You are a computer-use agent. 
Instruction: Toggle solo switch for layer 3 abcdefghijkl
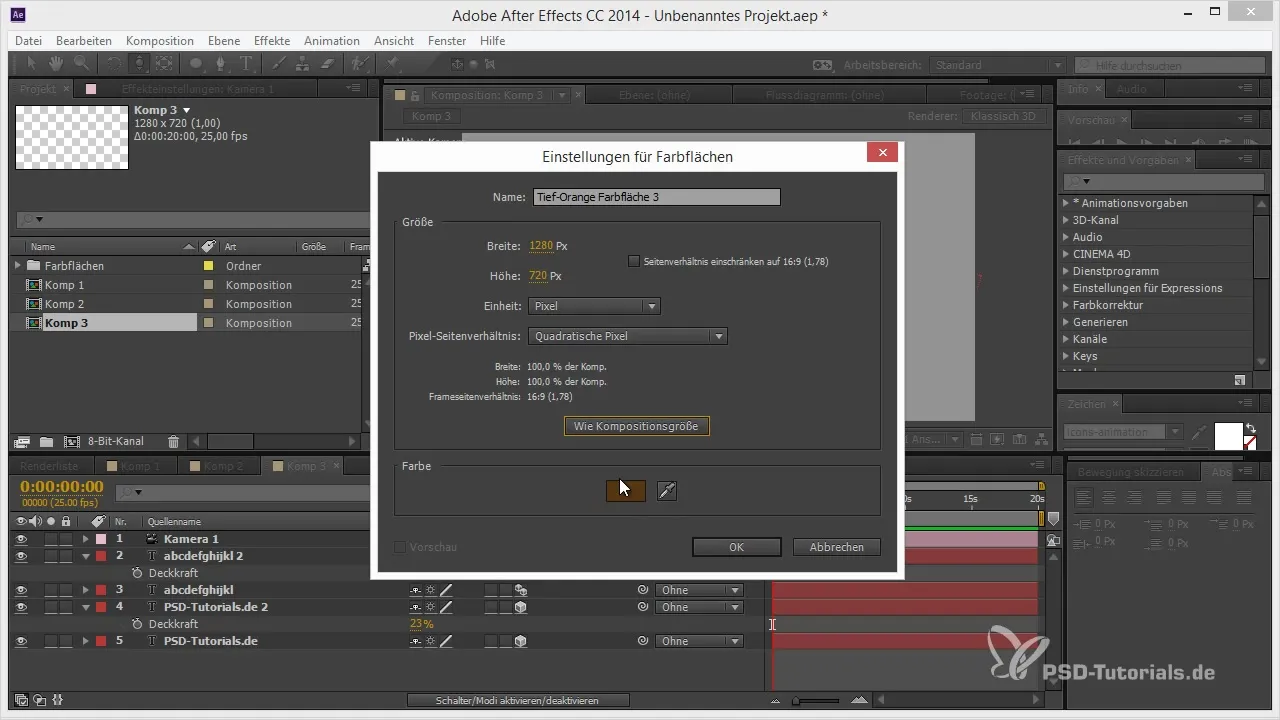(x=51, y=590)
